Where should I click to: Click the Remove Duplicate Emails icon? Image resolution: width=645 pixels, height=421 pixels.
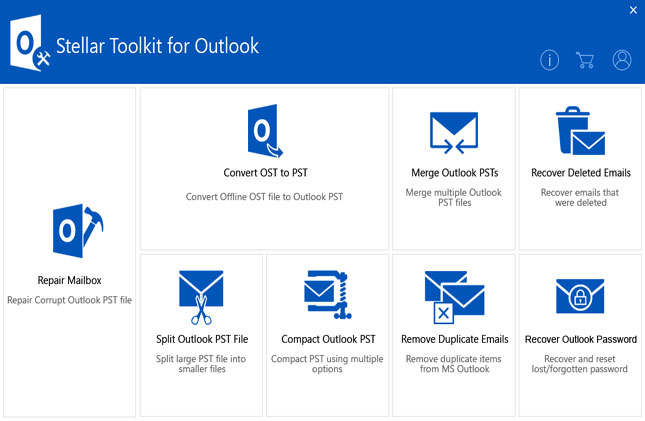coord(455,297)
